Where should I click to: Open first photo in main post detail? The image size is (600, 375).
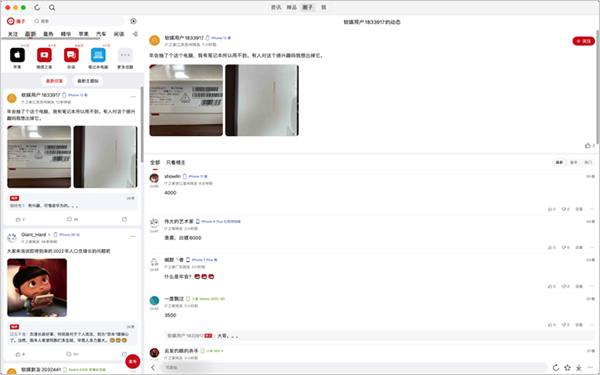click(186, 100)
